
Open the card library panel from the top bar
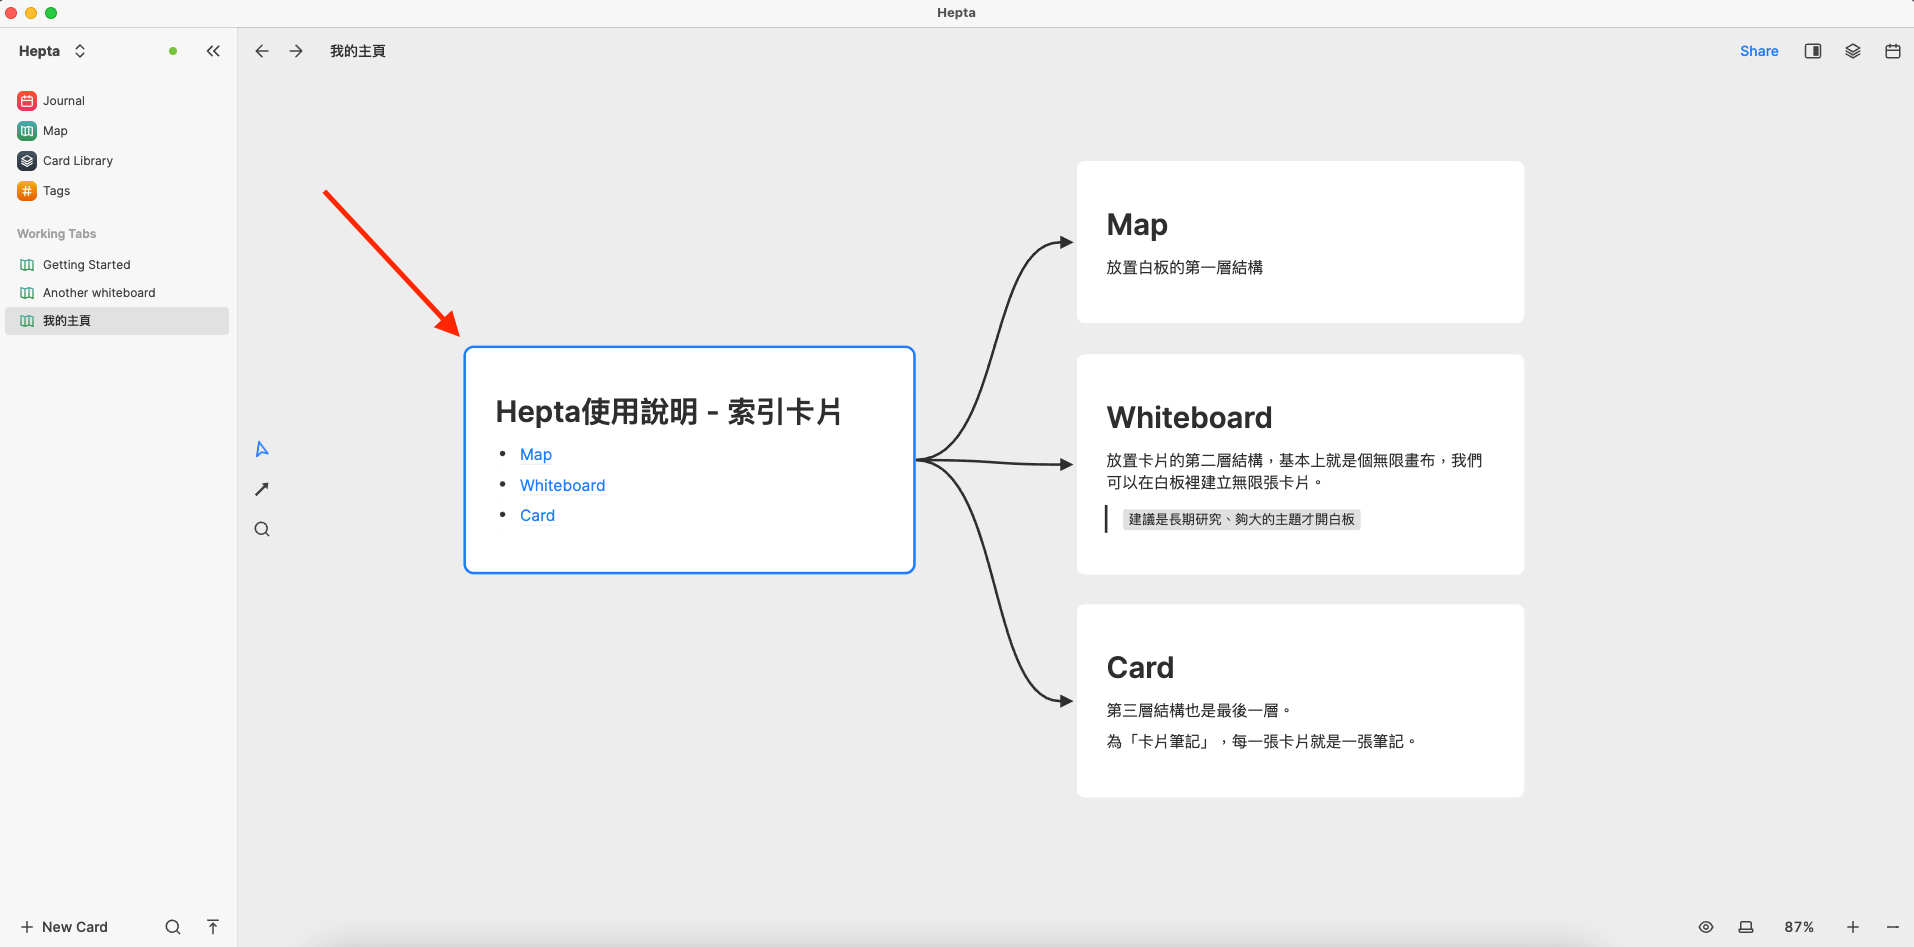(x=1852, y=51)
